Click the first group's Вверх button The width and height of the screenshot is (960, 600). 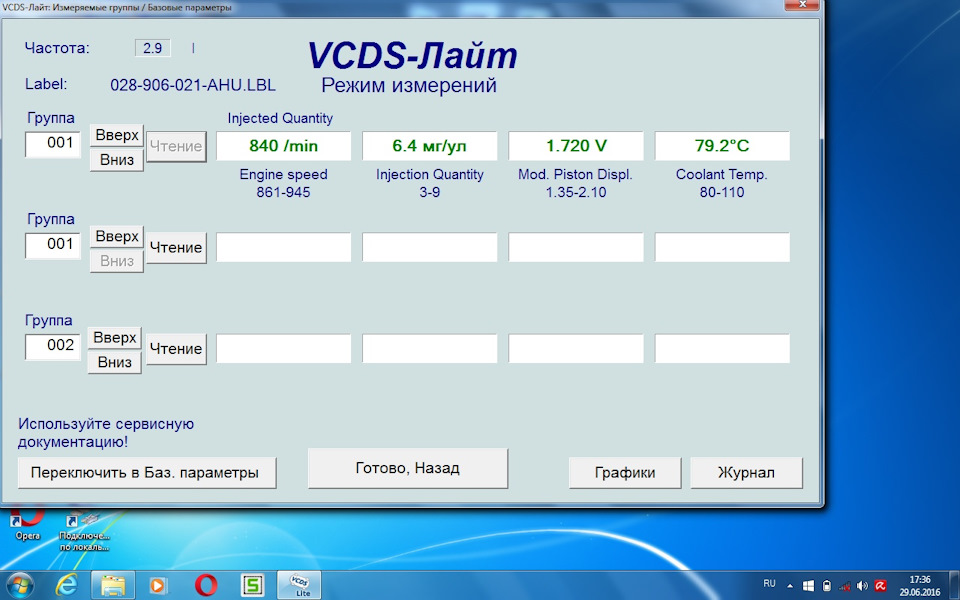click(117, 135)
